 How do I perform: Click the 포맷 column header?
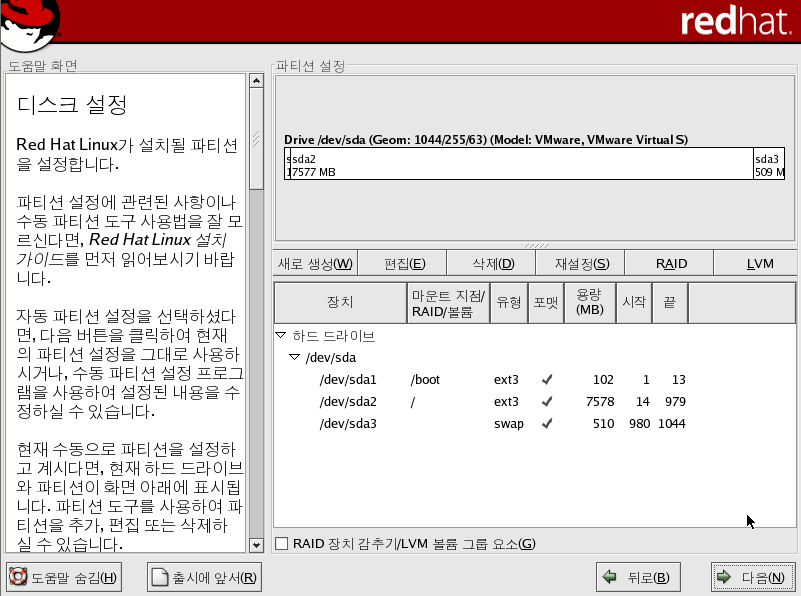pyautogui.click(x=546, y=302)
